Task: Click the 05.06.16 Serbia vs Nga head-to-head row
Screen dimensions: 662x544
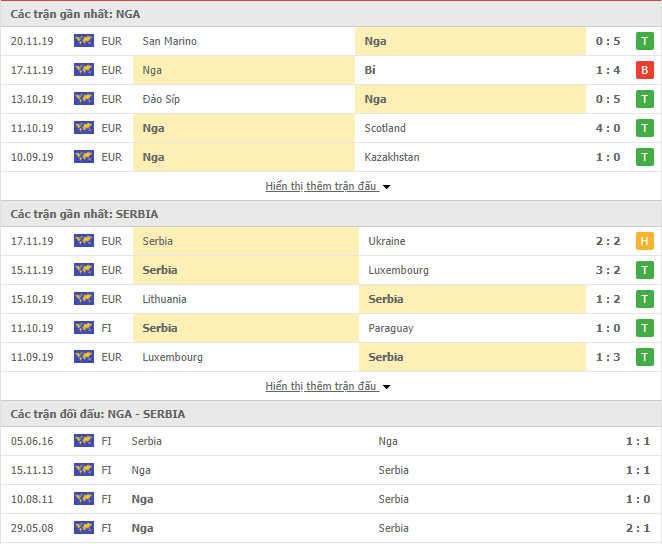Action: (330, 441)
